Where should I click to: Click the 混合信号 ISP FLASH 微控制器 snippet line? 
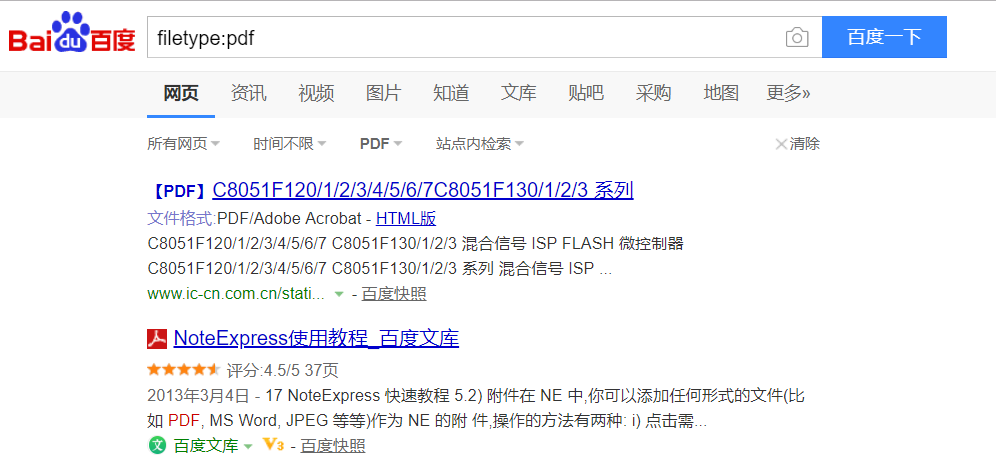[572, 244]
